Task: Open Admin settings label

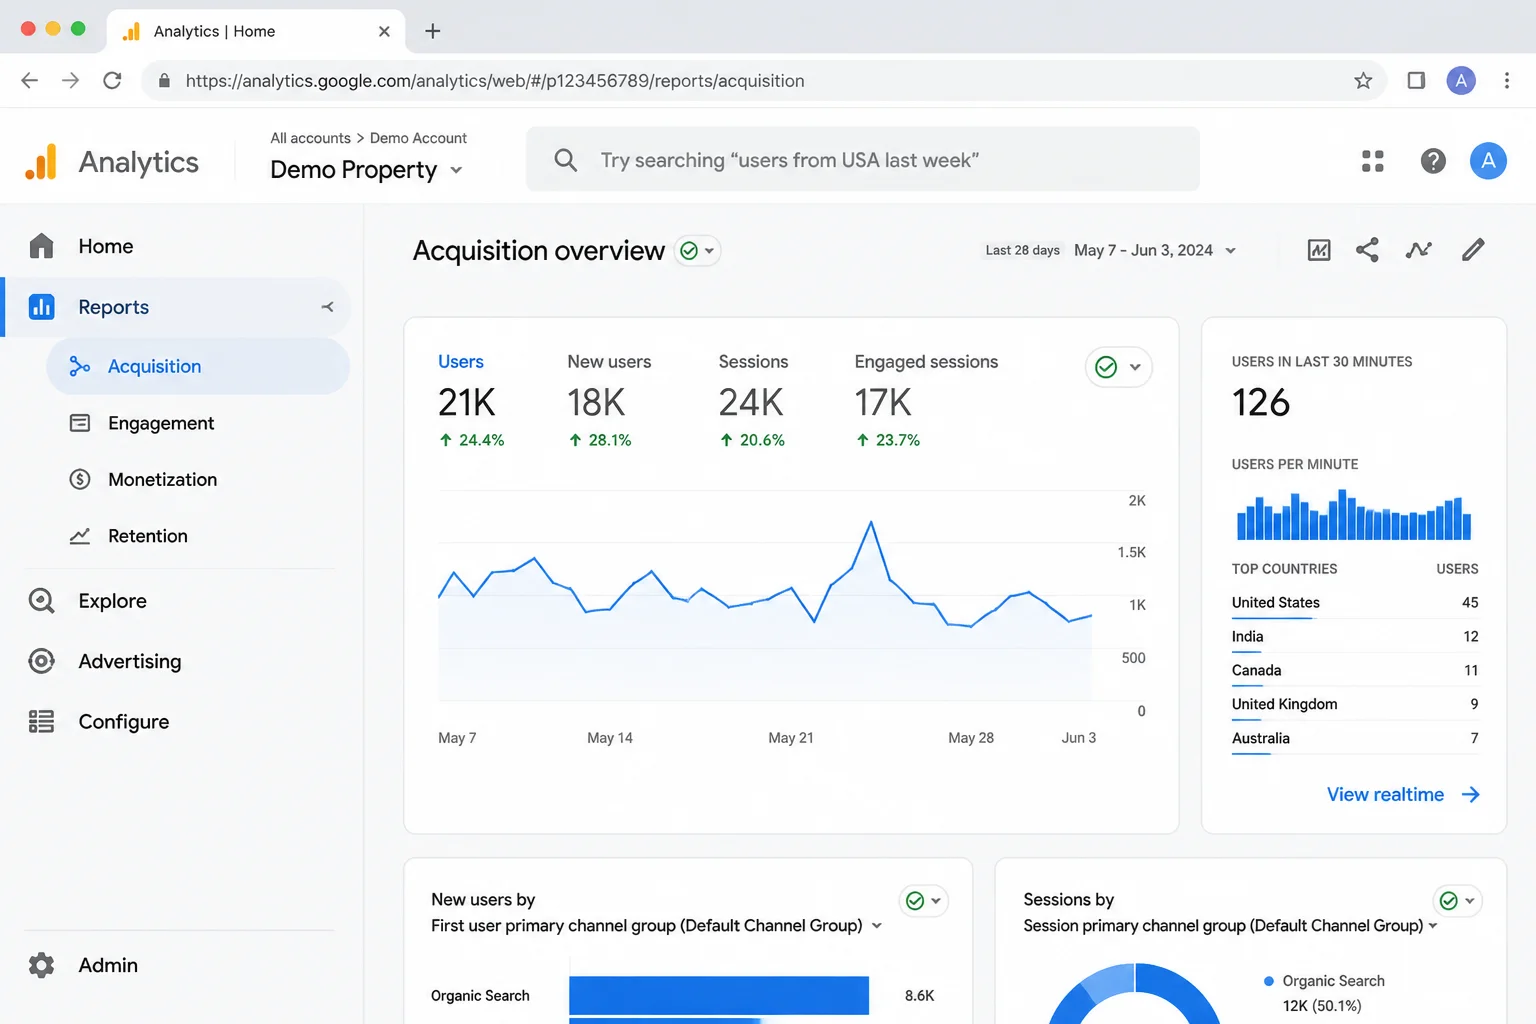Action: (x=108, y=965)
